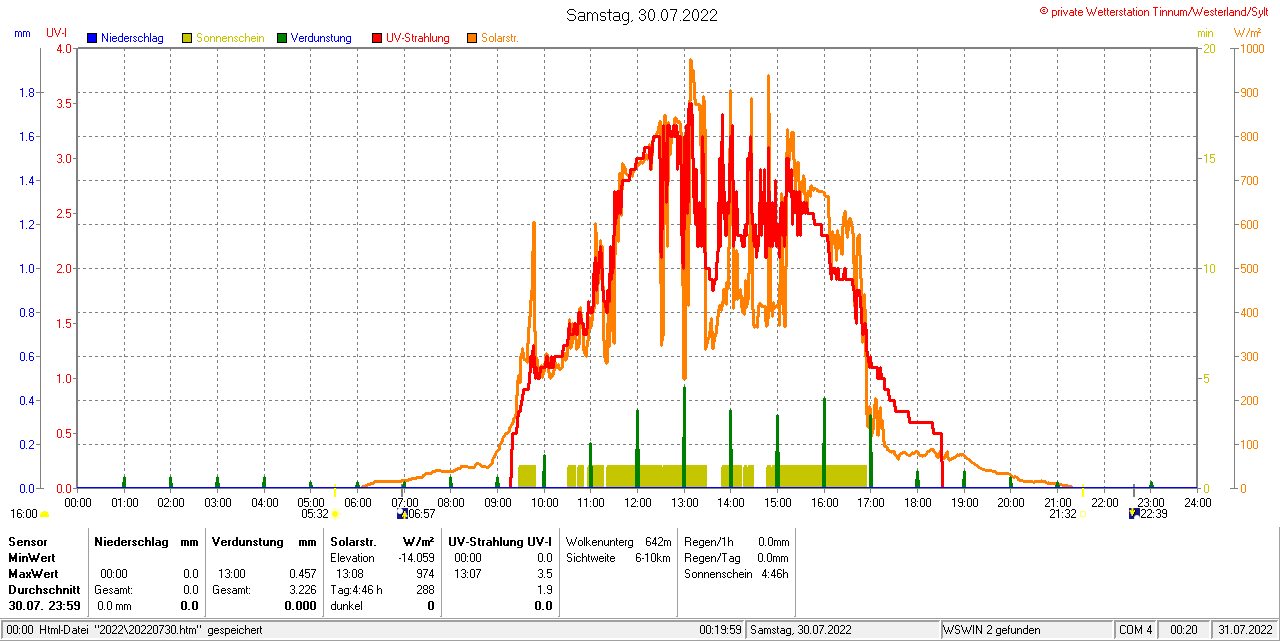1280x641 pixels.
Task: Click the Tag:4:46 h label
Action: point(356,590)
